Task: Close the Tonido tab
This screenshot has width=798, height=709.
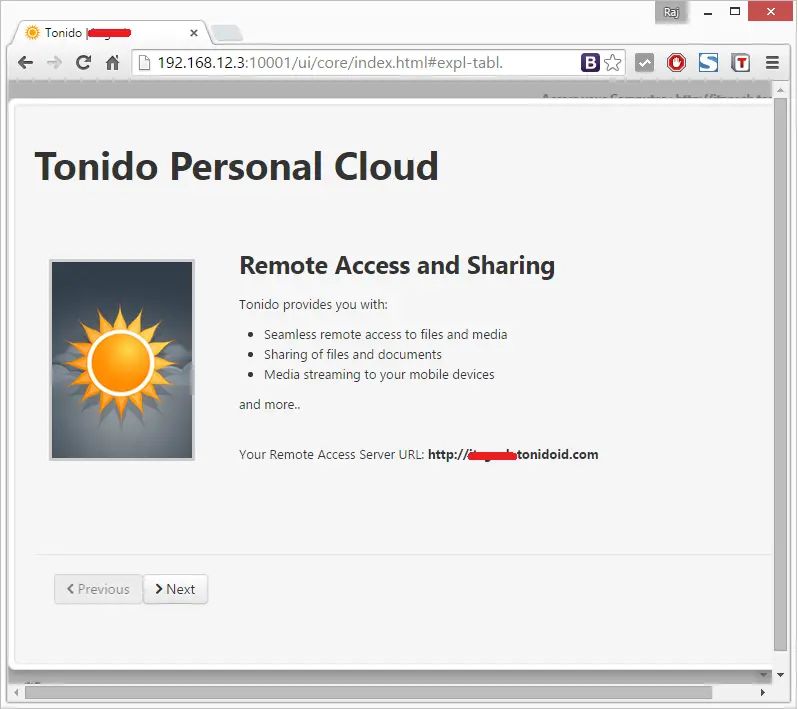Action: [194, 33]
